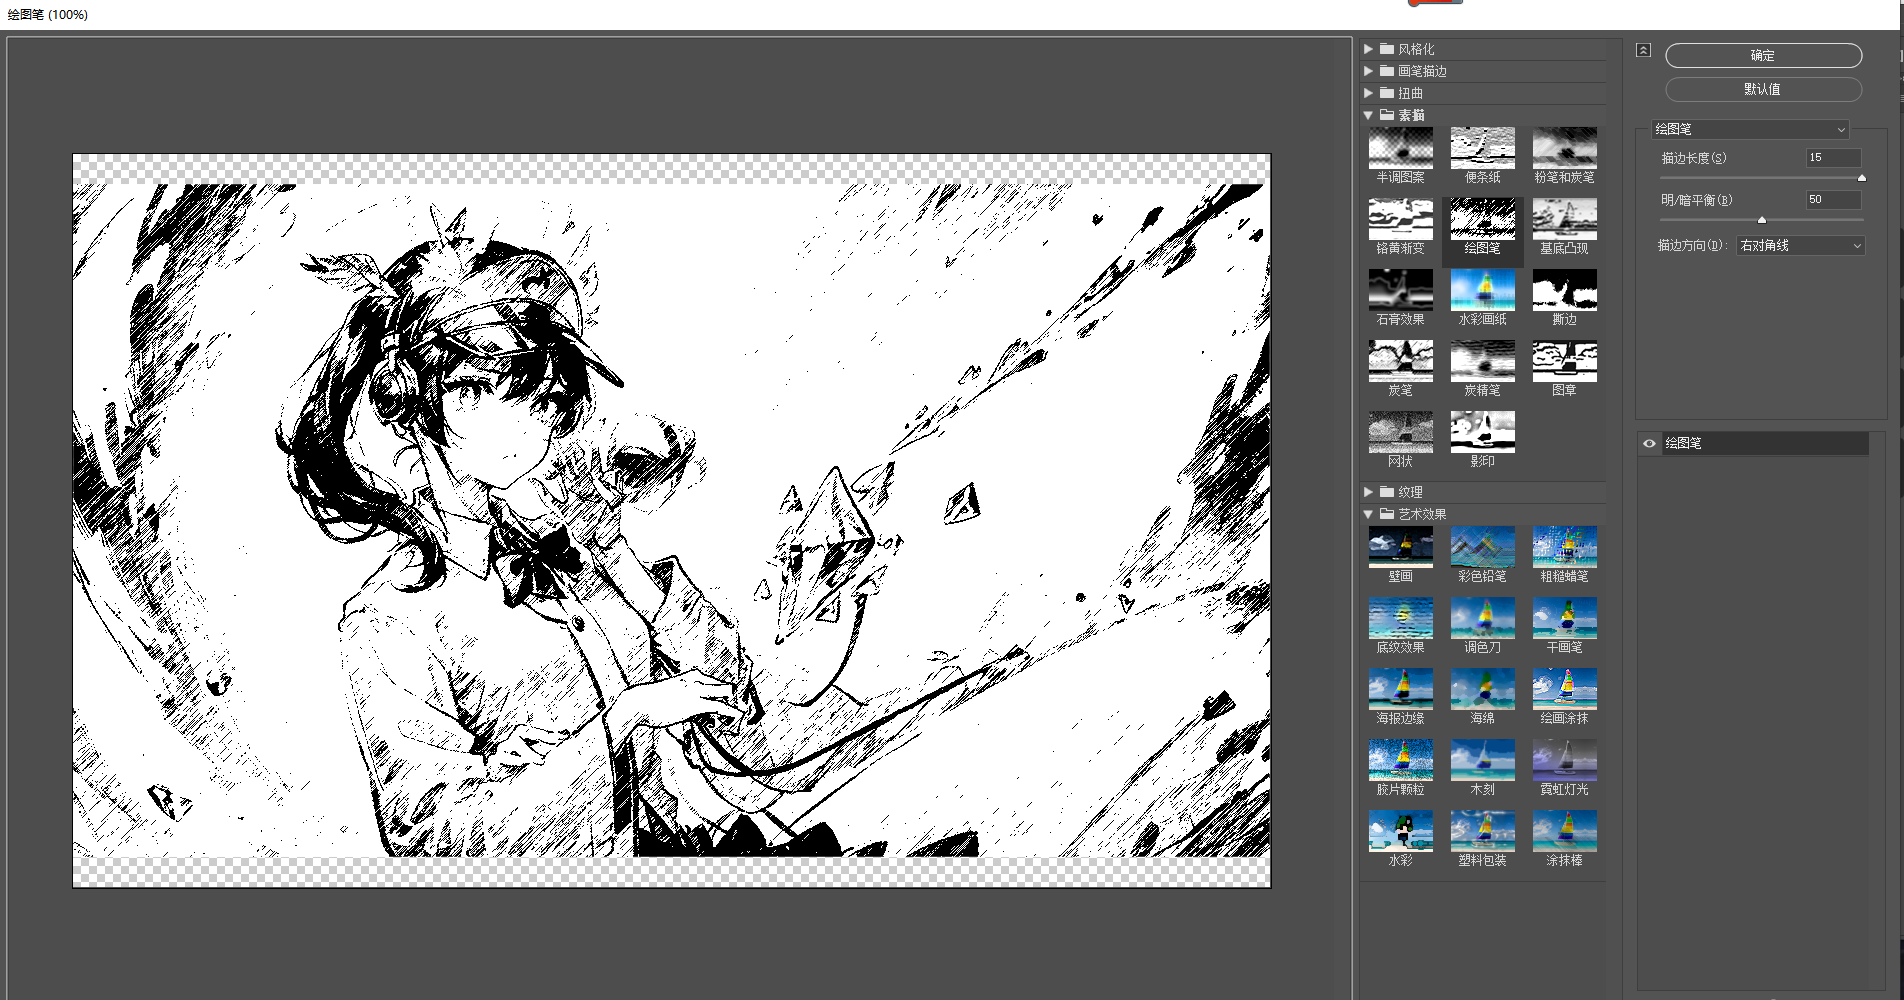Select the 炭笔 filter thumbnail
Image resolution: width=1904 pixels, height=1000 pixels.
1400,361
